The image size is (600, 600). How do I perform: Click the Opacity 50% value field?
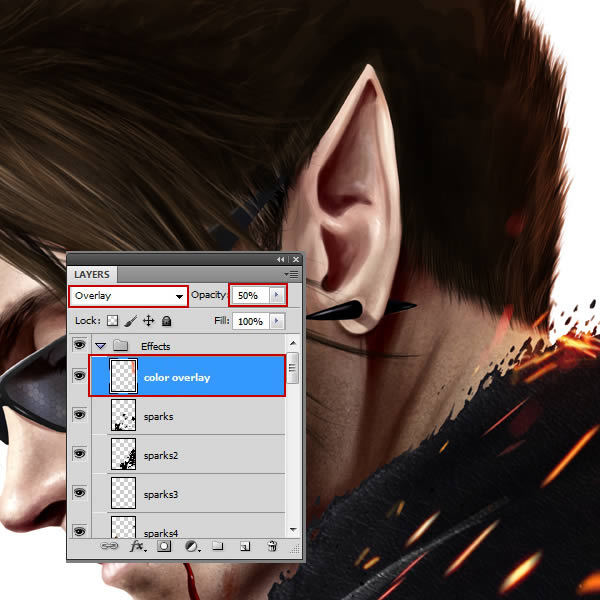[251, 295]
